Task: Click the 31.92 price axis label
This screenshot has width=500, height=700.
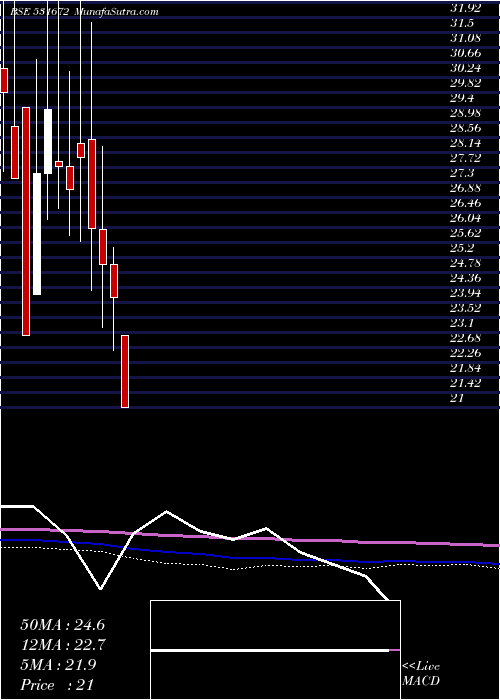Action: [466, 8]
